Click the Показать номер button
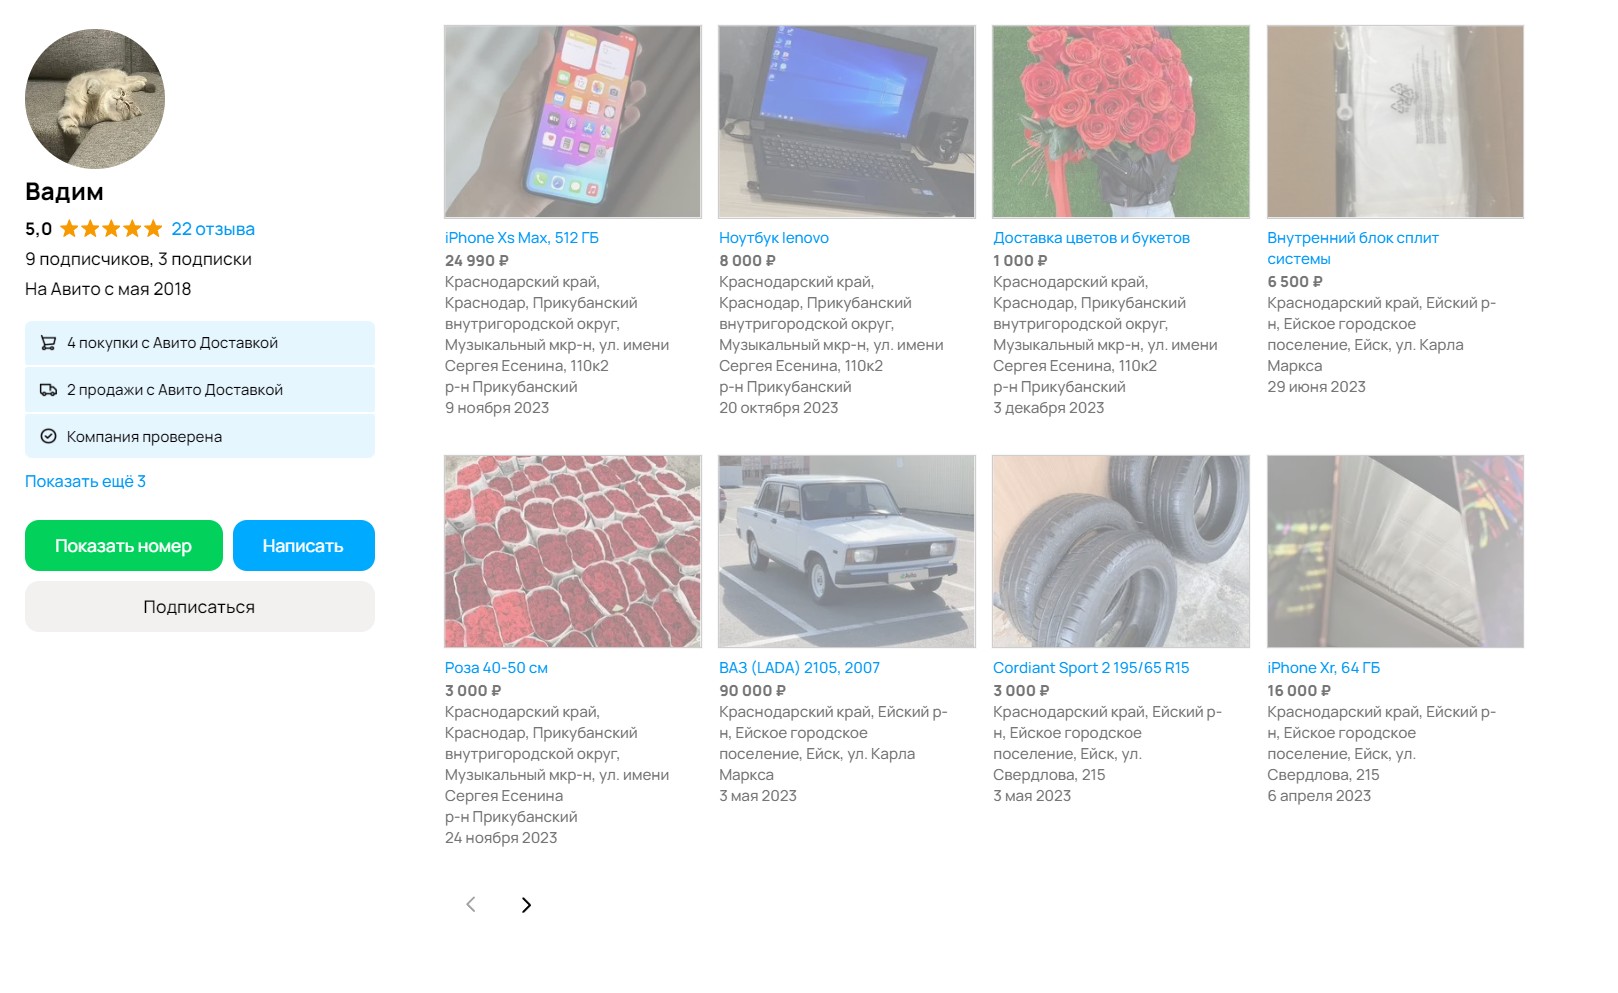The width and height of the screenshot is (1618, 993). (124, 546)
